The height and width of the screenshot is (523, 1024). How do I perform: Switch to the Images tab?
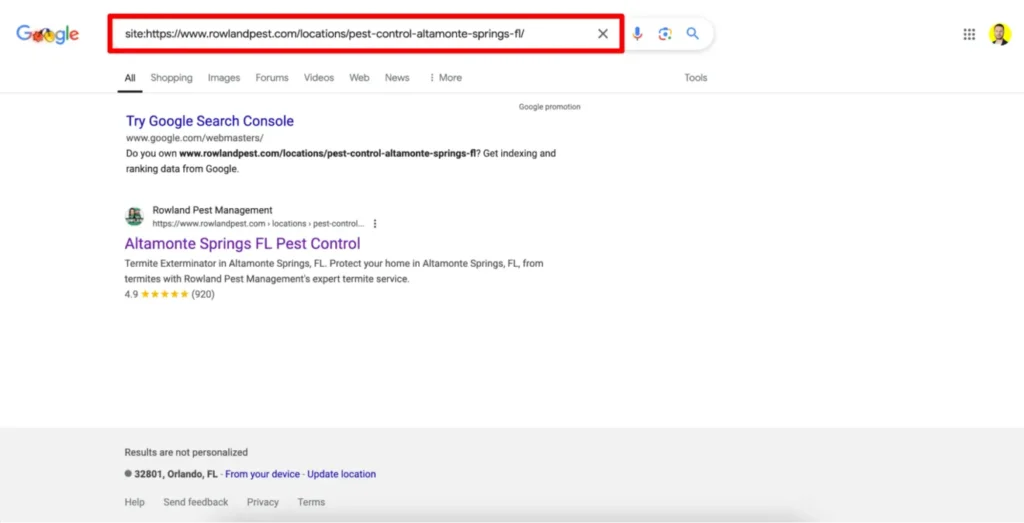224,78
